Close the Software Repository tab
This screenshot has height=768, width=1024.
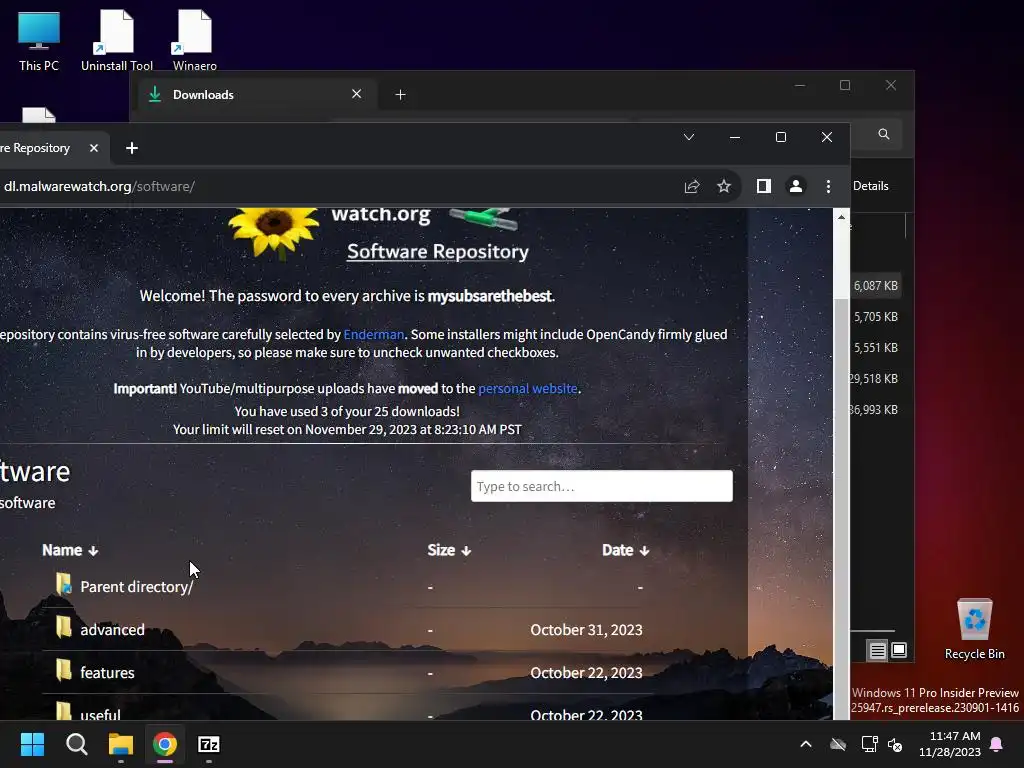click(94, 148)
